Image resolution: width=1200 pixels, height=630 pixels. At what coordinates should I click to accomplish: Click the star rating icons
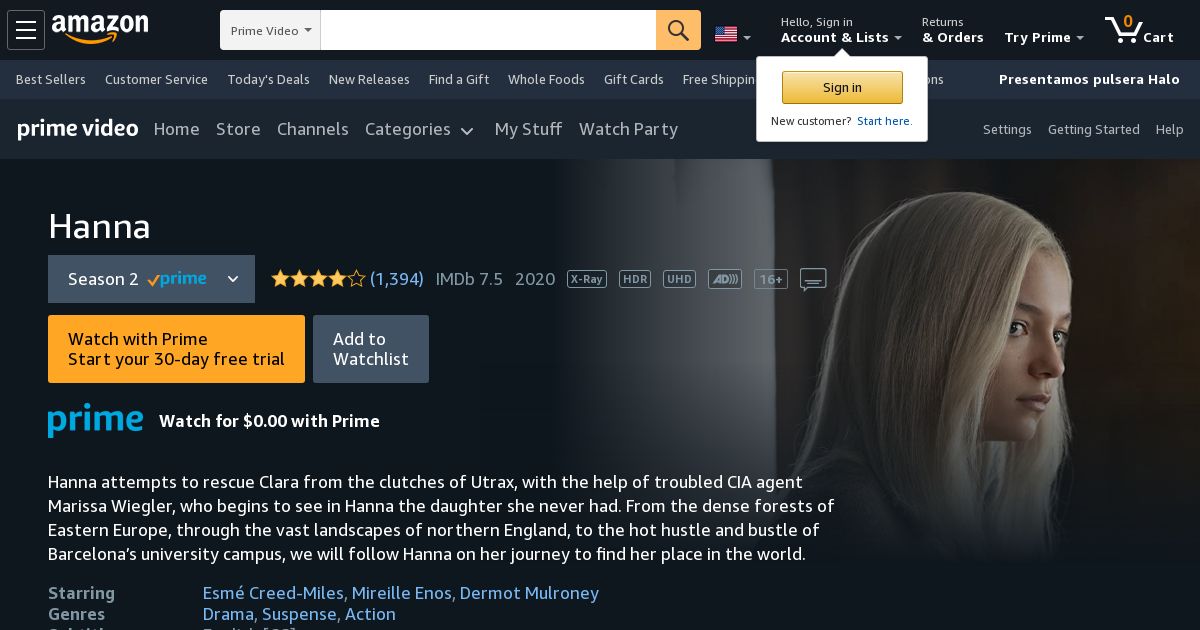(318, 279)
